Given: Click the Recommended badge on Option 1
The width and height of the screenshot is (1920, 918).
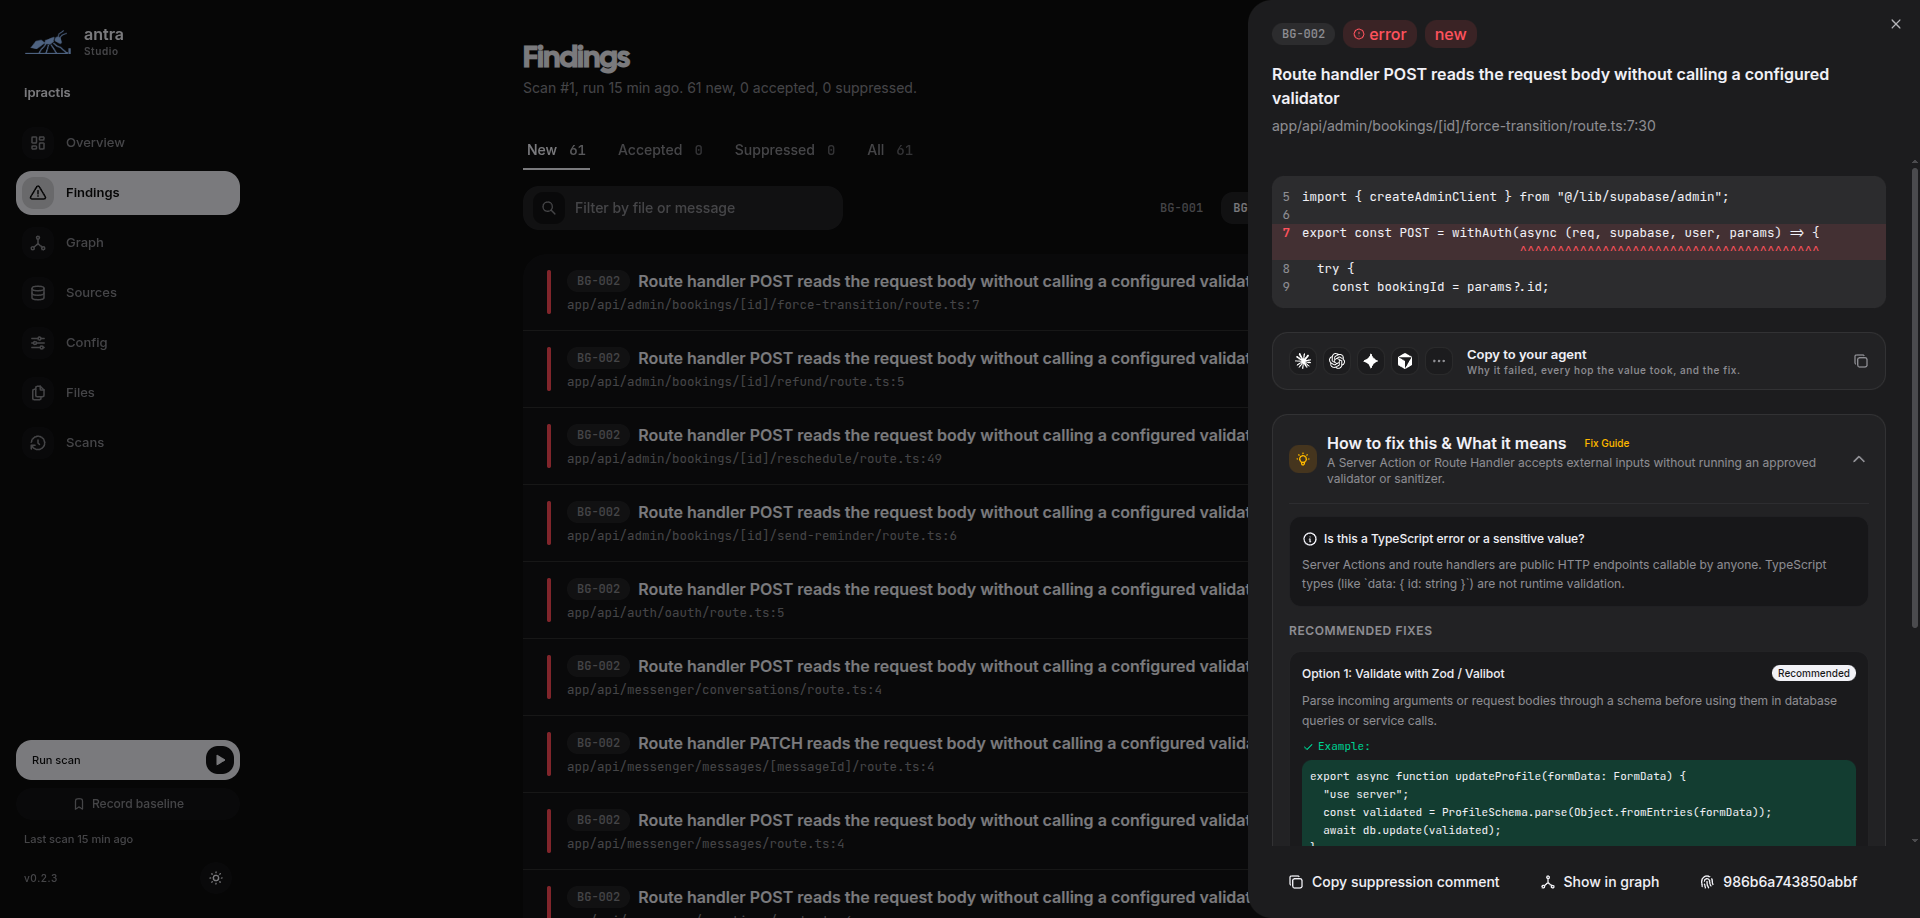Looking at the screenshot, I should point(1814,673).
